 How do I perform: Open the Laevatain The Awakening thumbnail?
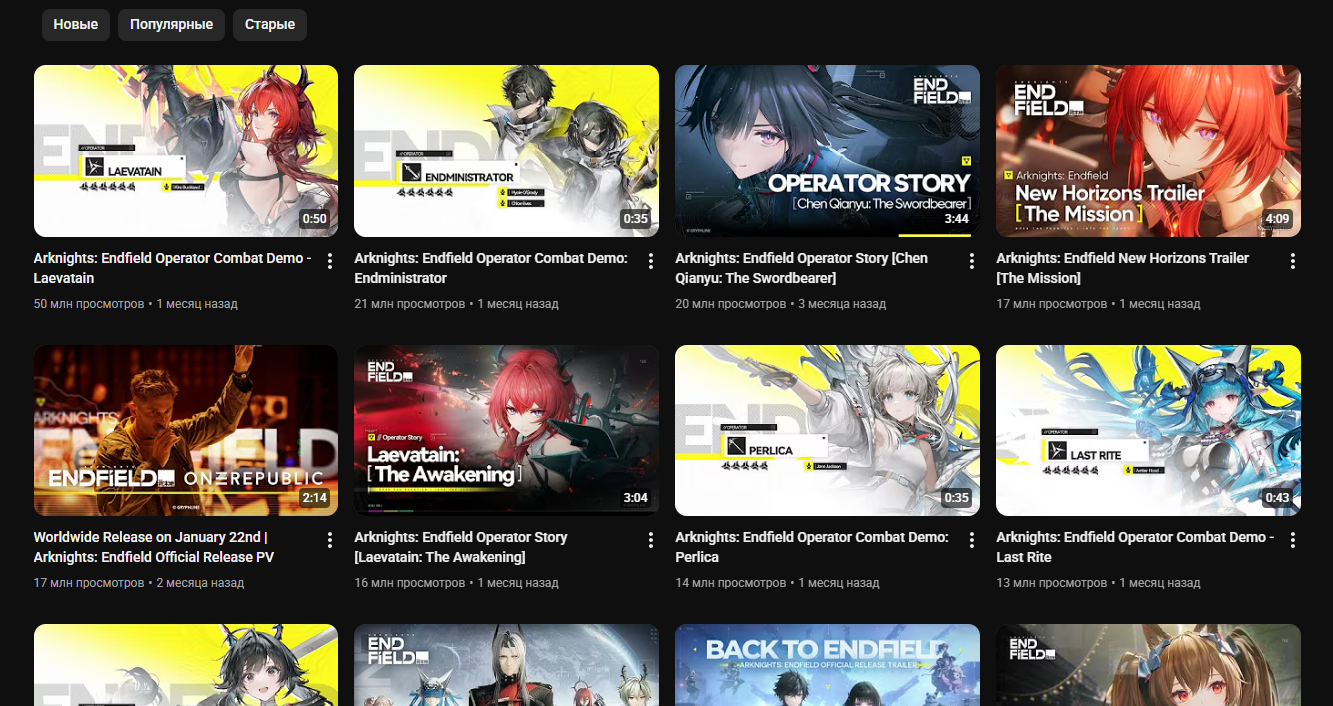point(506,430)
